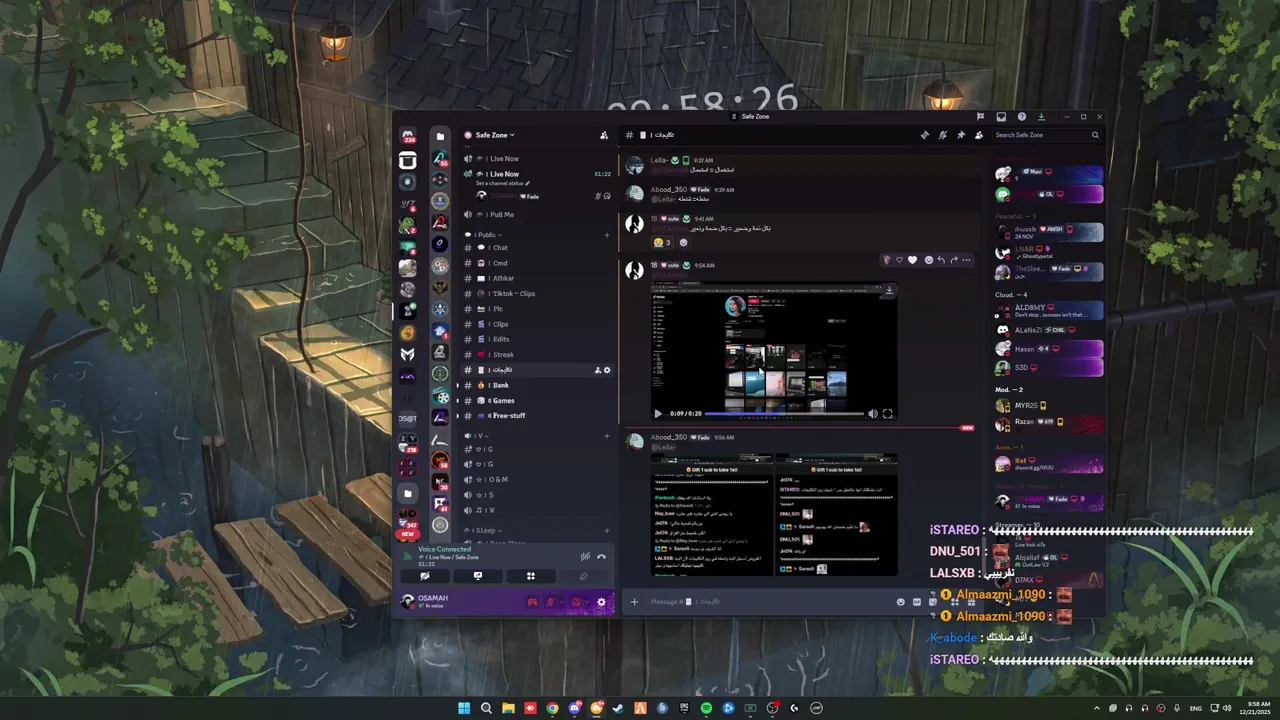Open the Chat text channel
This screenshot has height=720, width=1280.
tap(537, 248)
